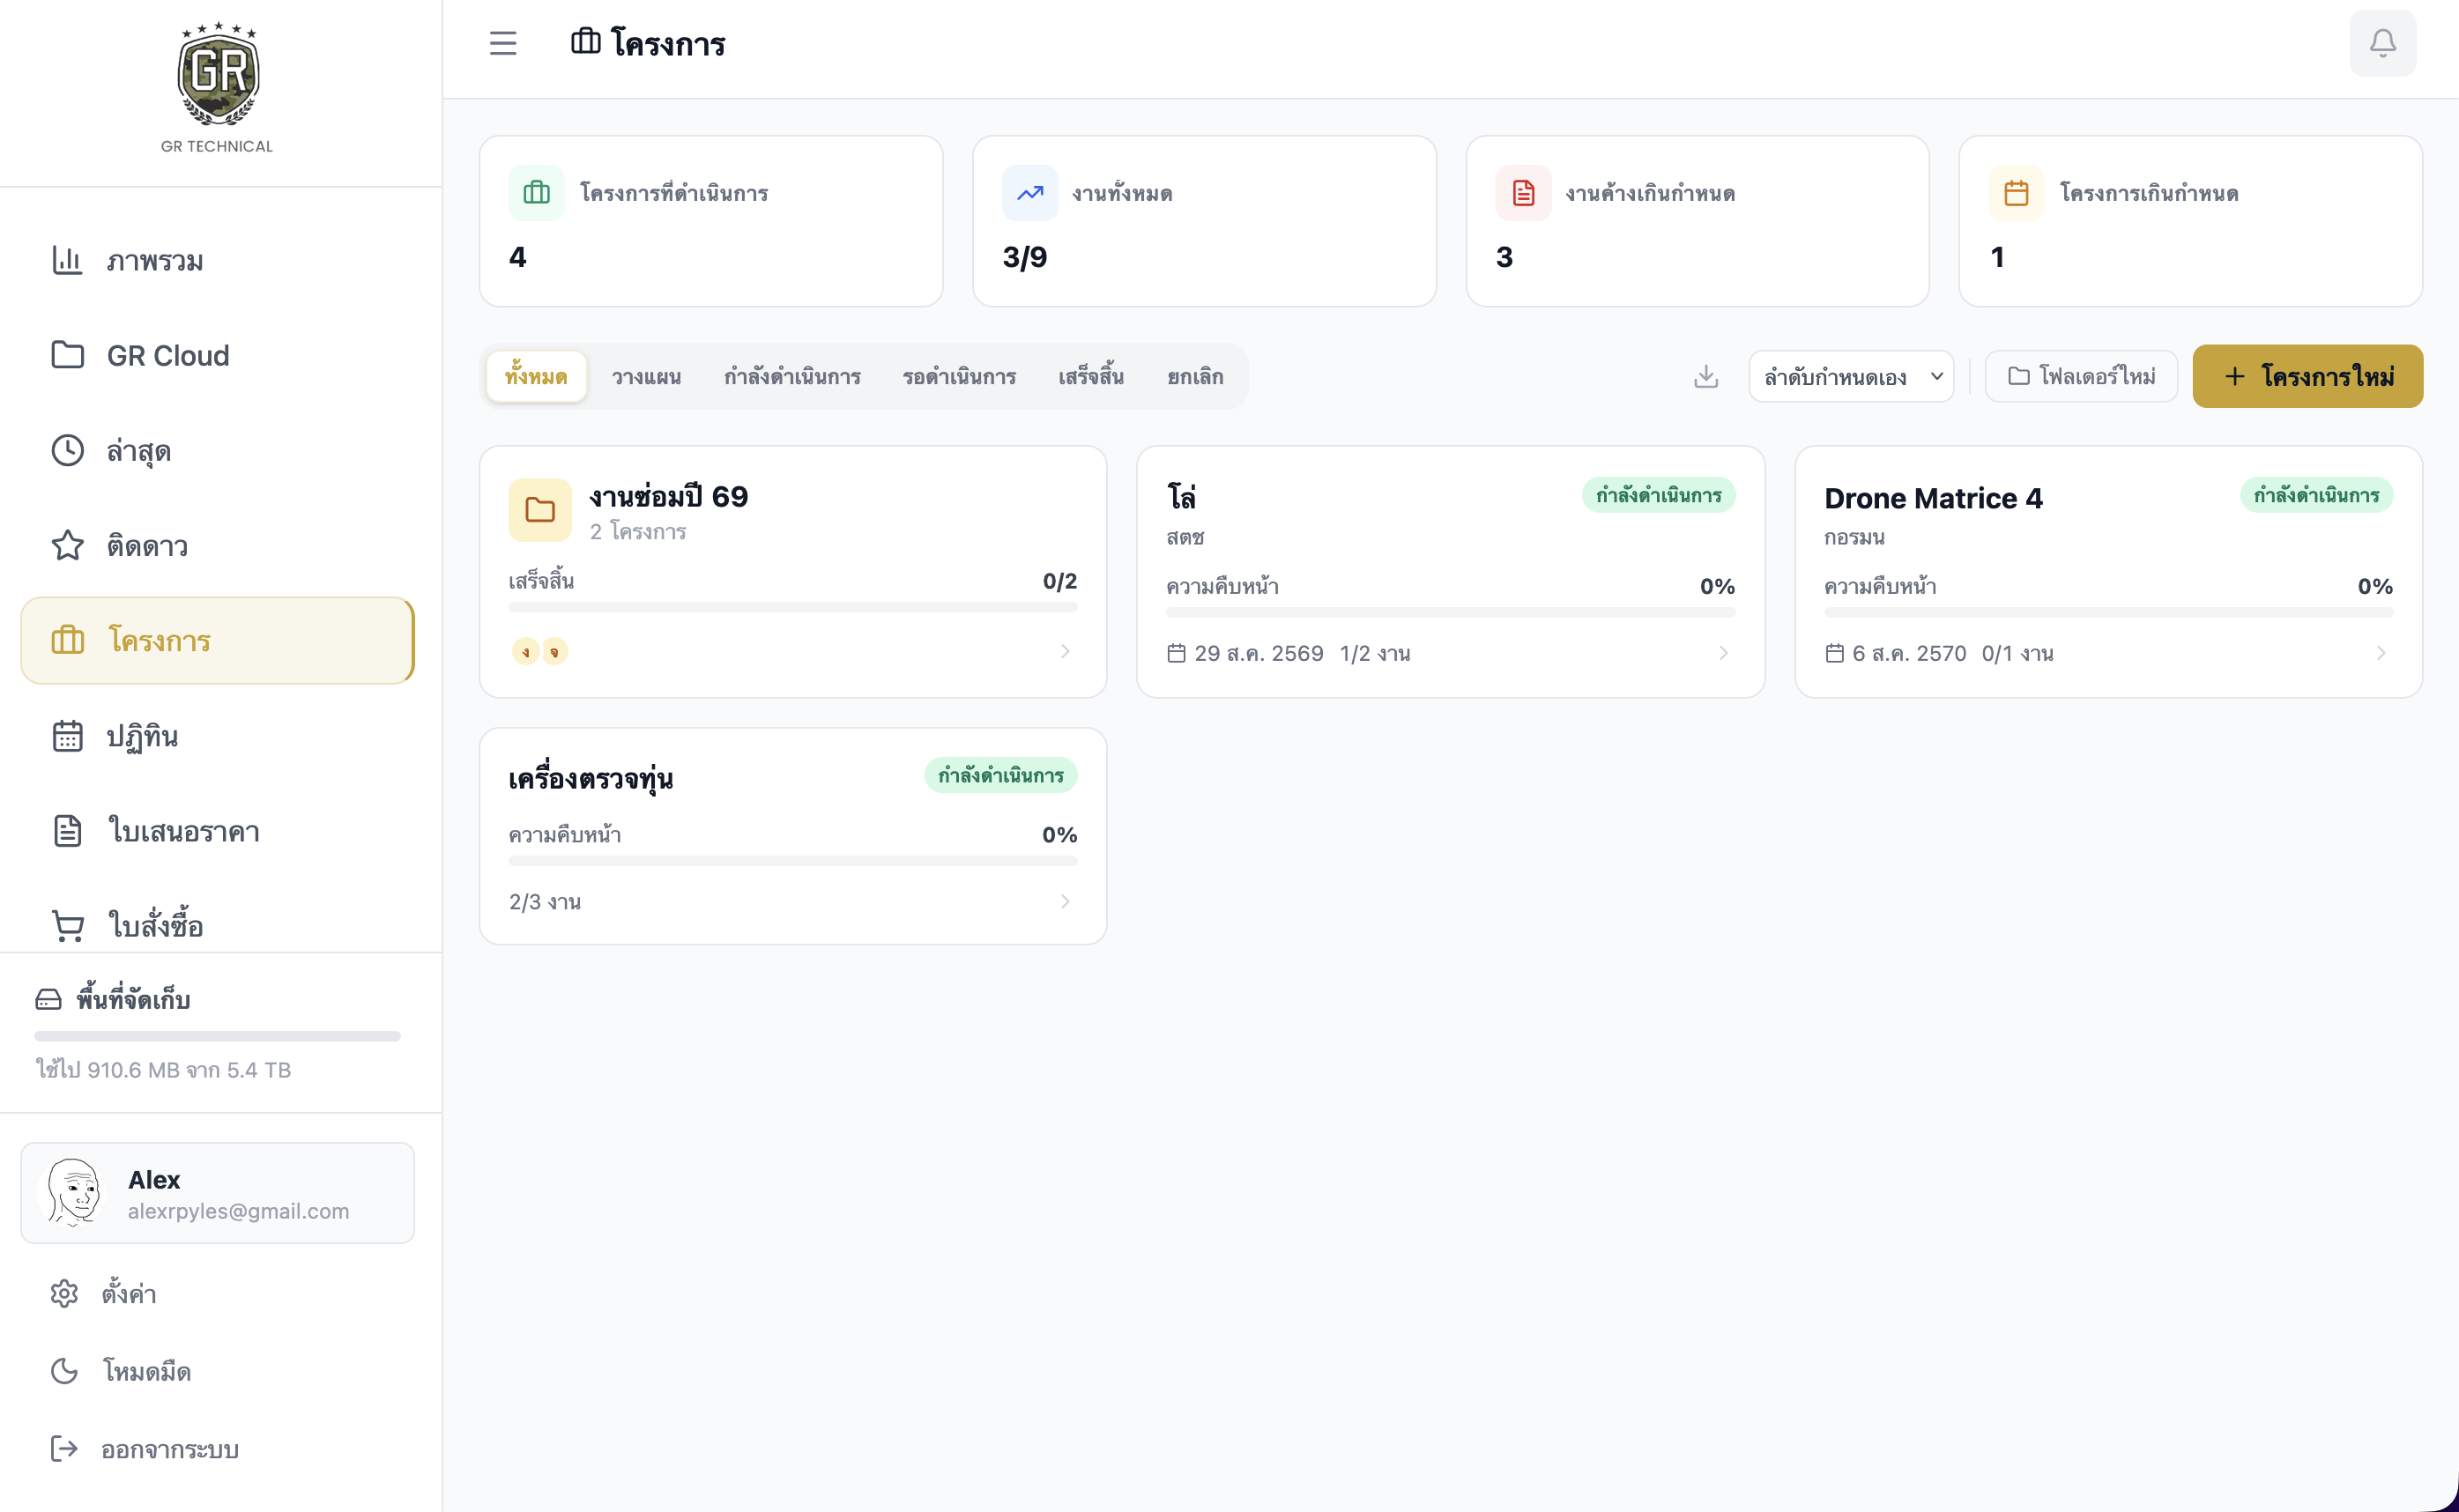Viewport: 2459px width, 1512px height.
Task: Click the briefcase icon in page header
Action: (x=585, y=41)
